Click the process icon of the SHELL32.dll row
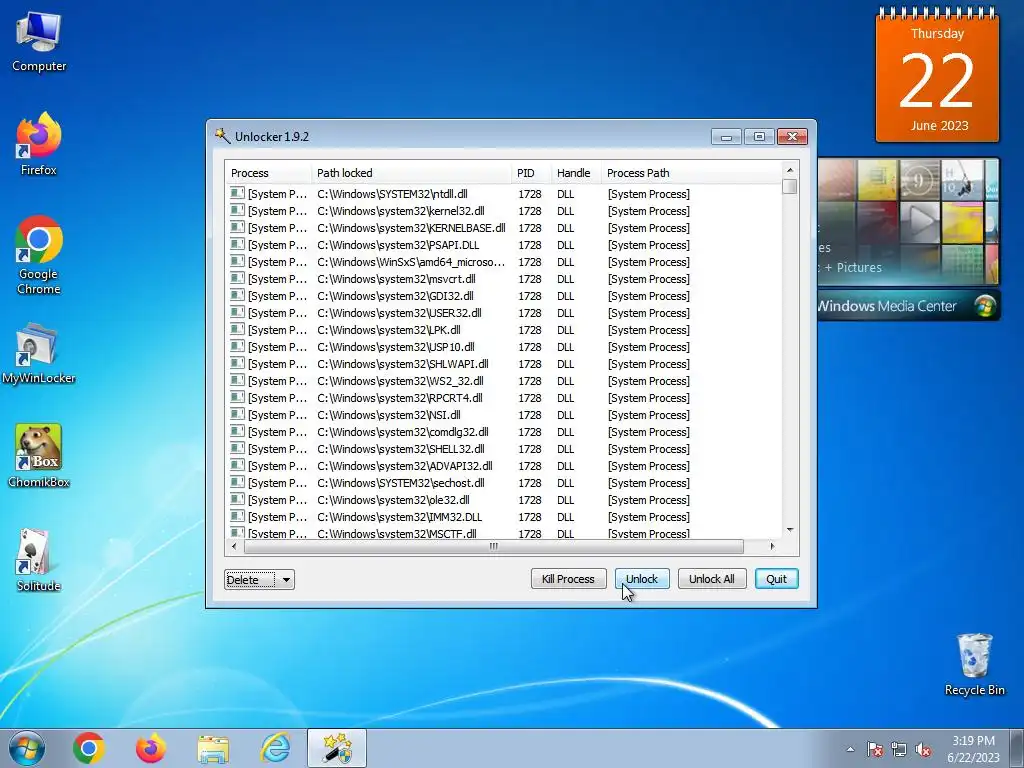 click(x=237, y=448)
